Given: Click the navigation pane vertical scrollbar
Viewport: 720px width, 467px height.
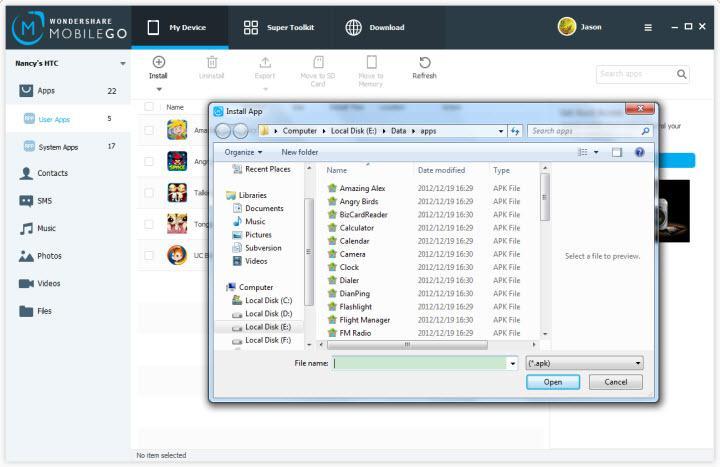Looking at the screenshot, I should tap(309, 252).
